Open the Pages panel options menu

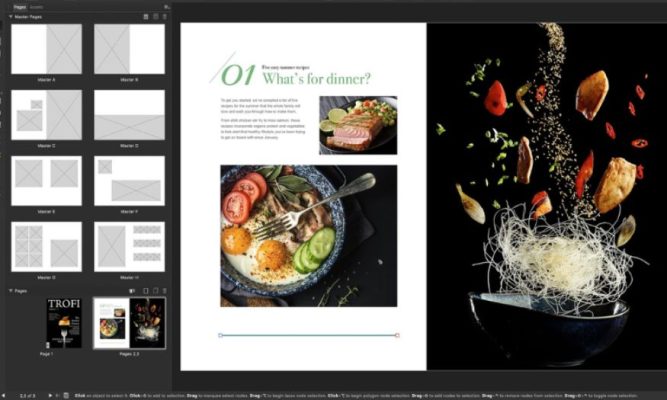click(x=166, y=6)
